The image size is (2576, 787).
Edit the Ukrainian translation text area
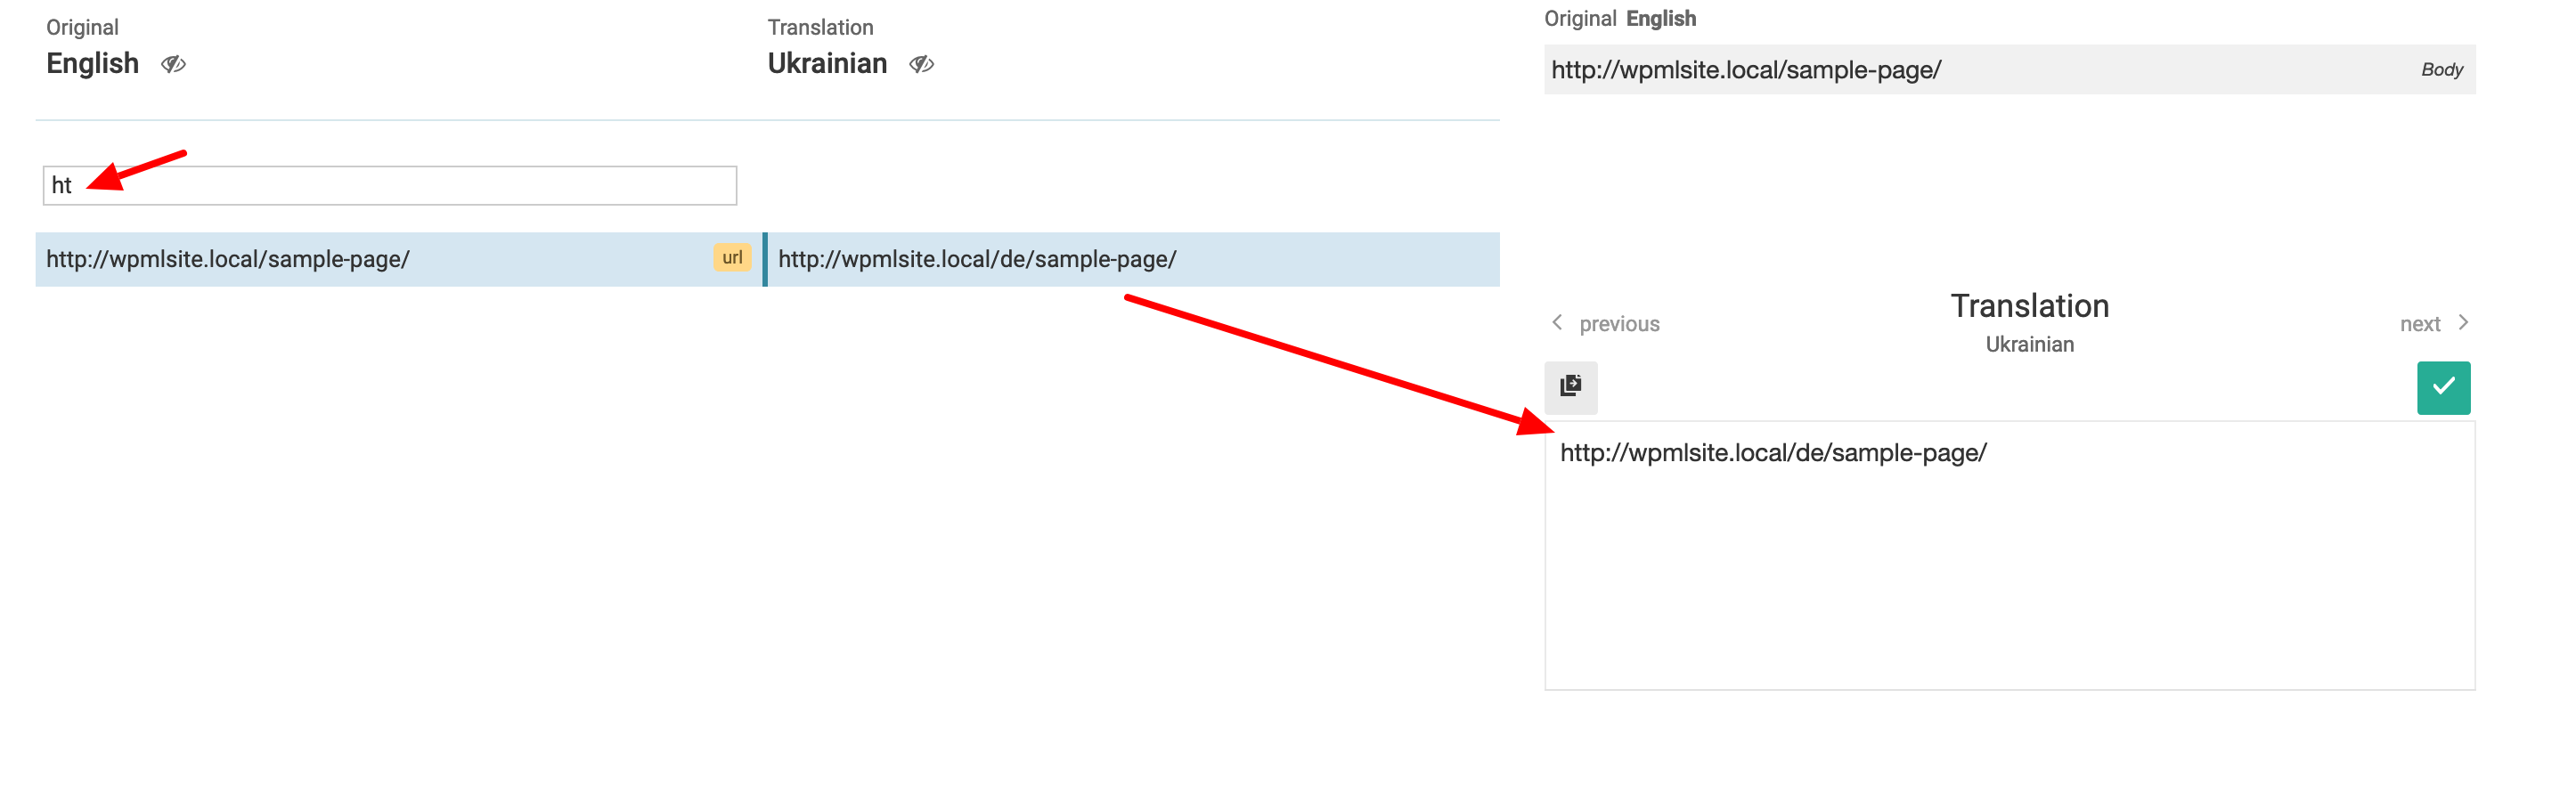click(2009, 555)
